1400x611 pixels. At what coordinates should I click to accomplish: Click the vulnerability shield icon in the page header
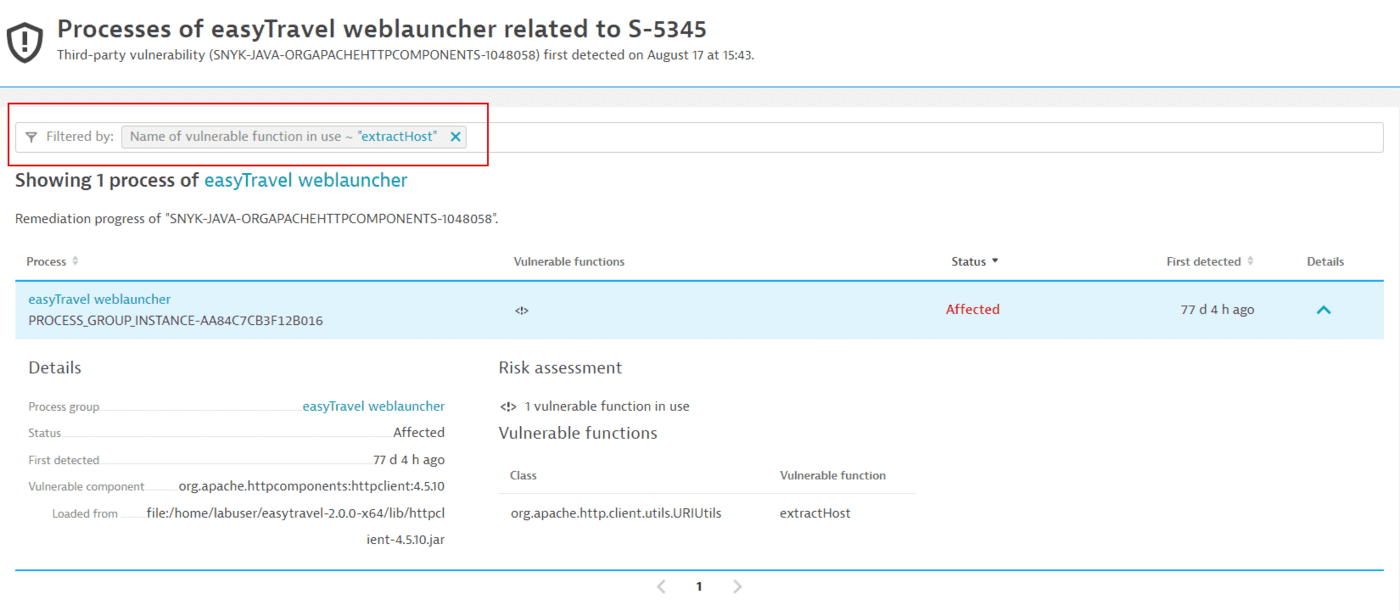pyautogui.click(x=24, y=38)
